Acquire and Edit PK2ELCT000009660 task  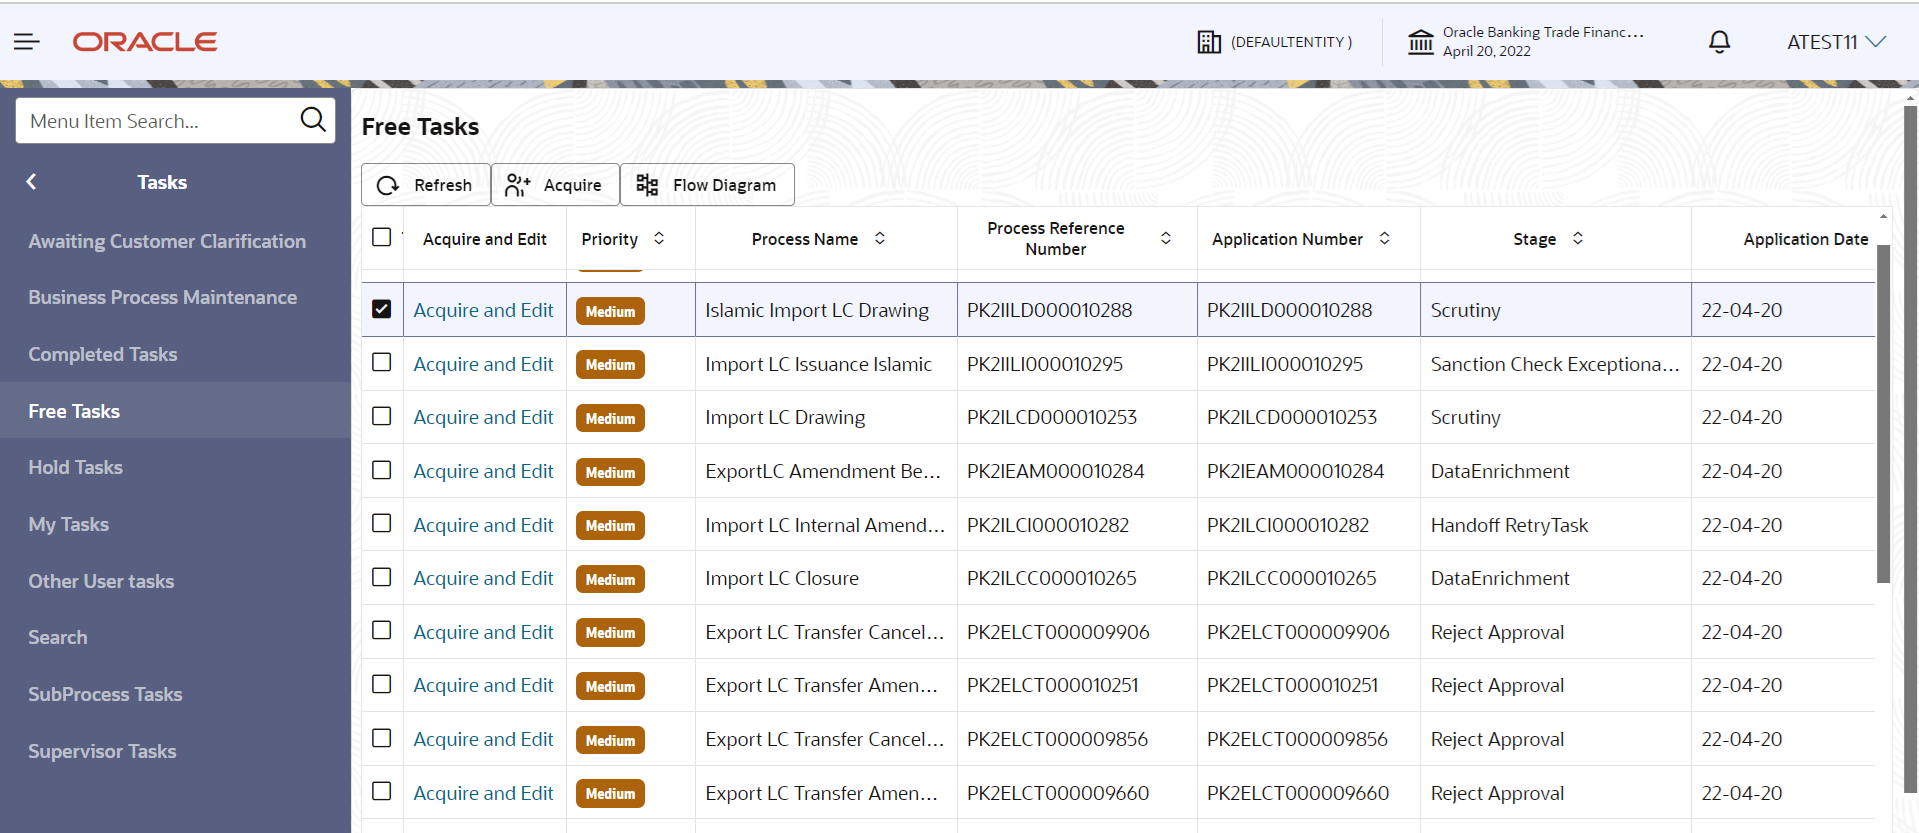point(483,793)
